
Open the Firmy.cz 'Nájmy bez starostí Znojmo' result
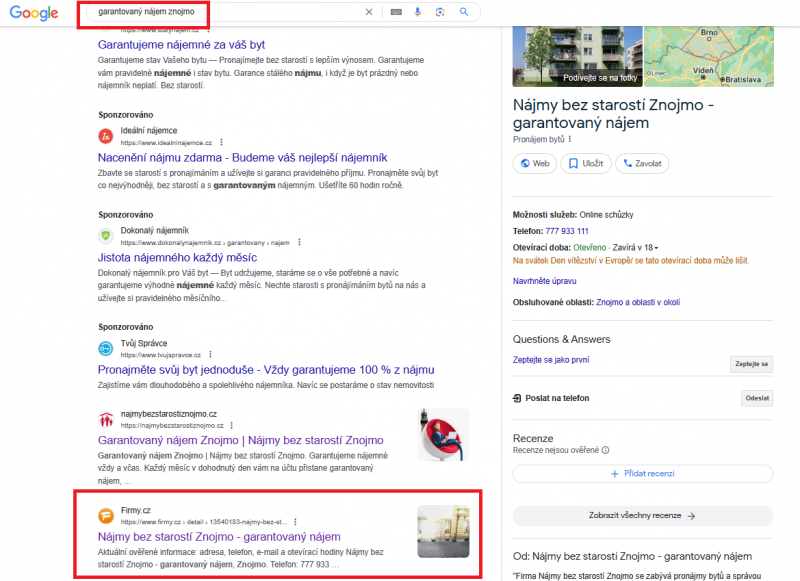219,537
